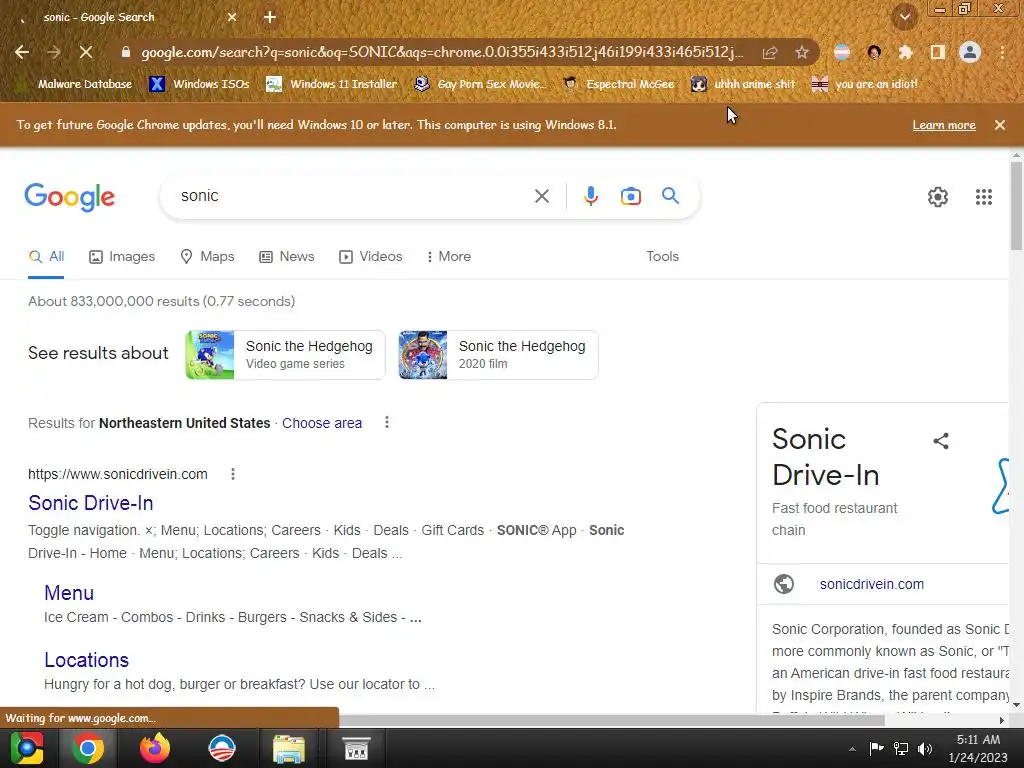Close the sonic - Google Search tab
The width and height of the screenshot is (1024, 768).
(x=232, y=18)
